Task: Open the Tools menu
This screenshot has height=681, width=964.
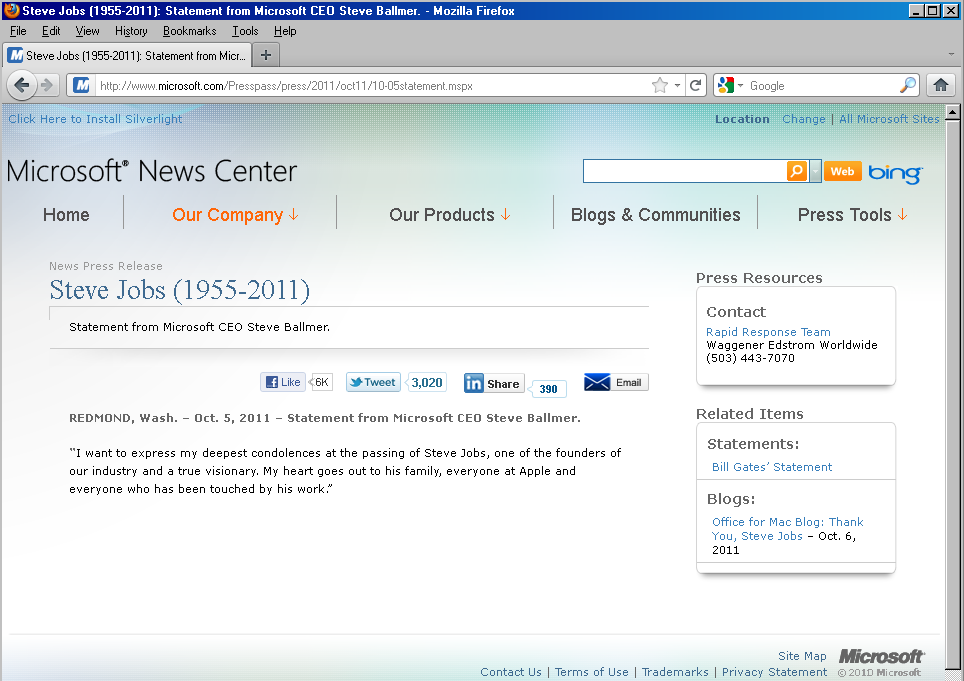Action: tap(245, 31)
